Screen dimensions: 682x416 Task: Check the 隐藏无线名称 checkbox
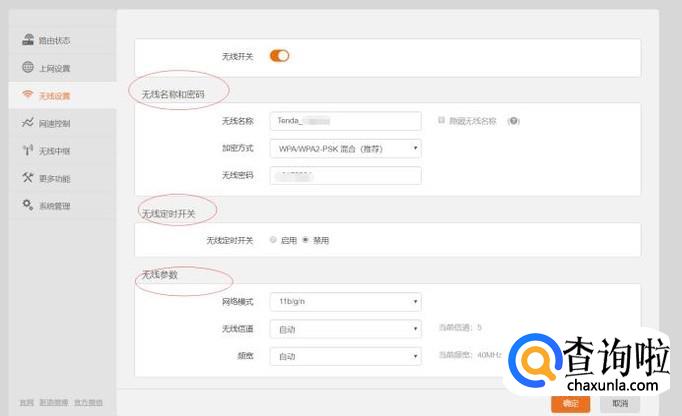coord(441,120)
